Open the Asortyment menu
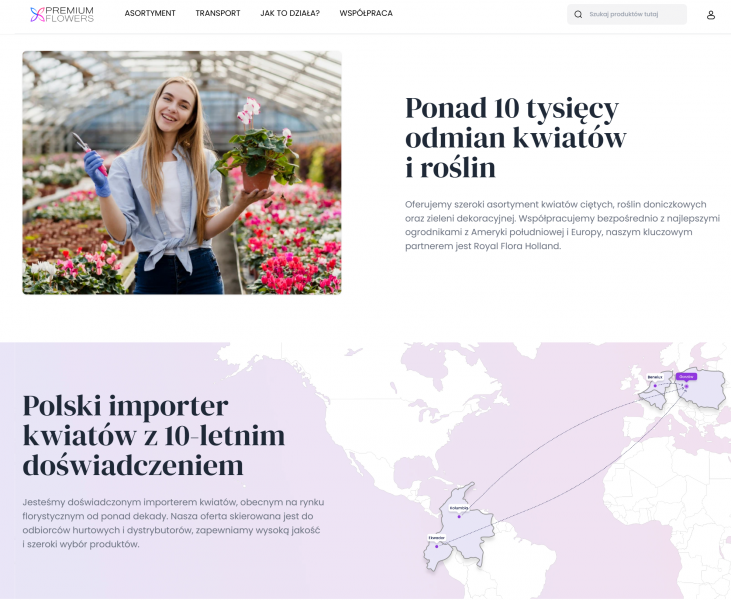Screen dimensions: 731x600 point(150,13)
